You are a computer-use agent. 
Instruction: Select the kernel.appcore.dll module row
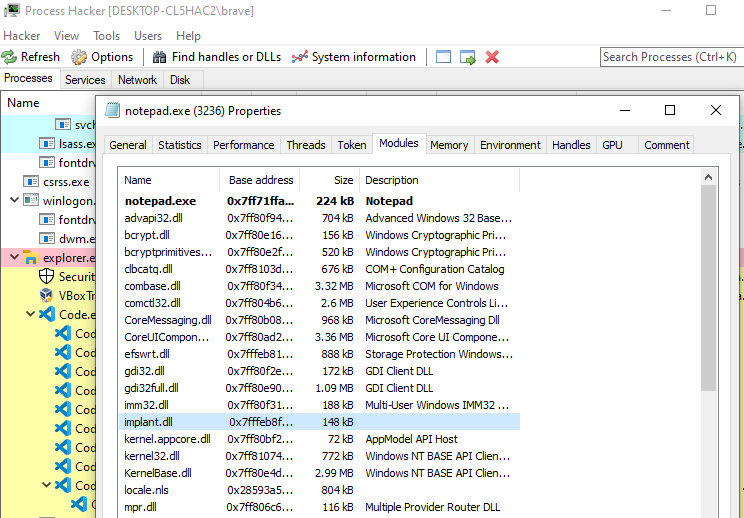click(x=319, y=439)
